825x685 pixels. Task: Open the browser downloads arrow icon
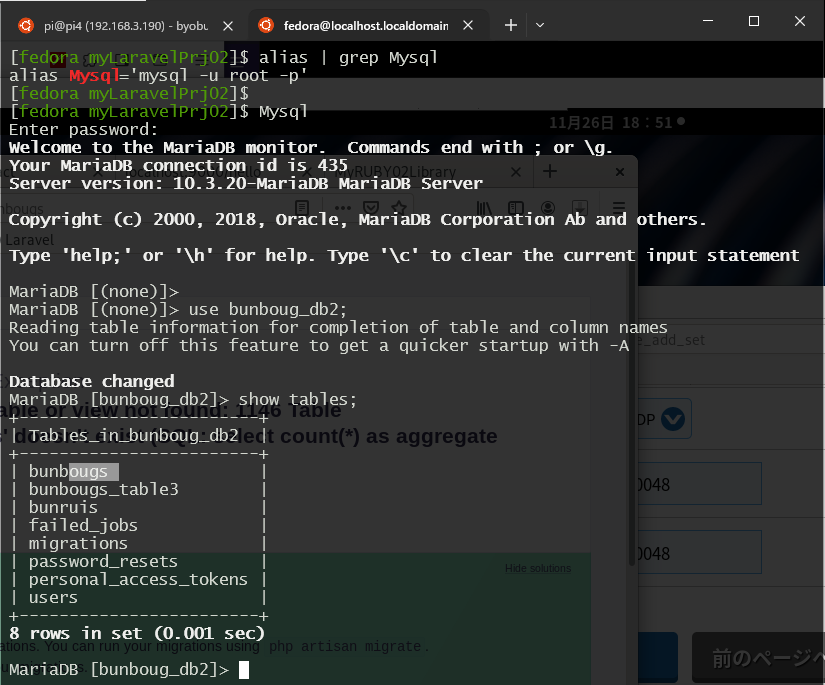point(579,207)
